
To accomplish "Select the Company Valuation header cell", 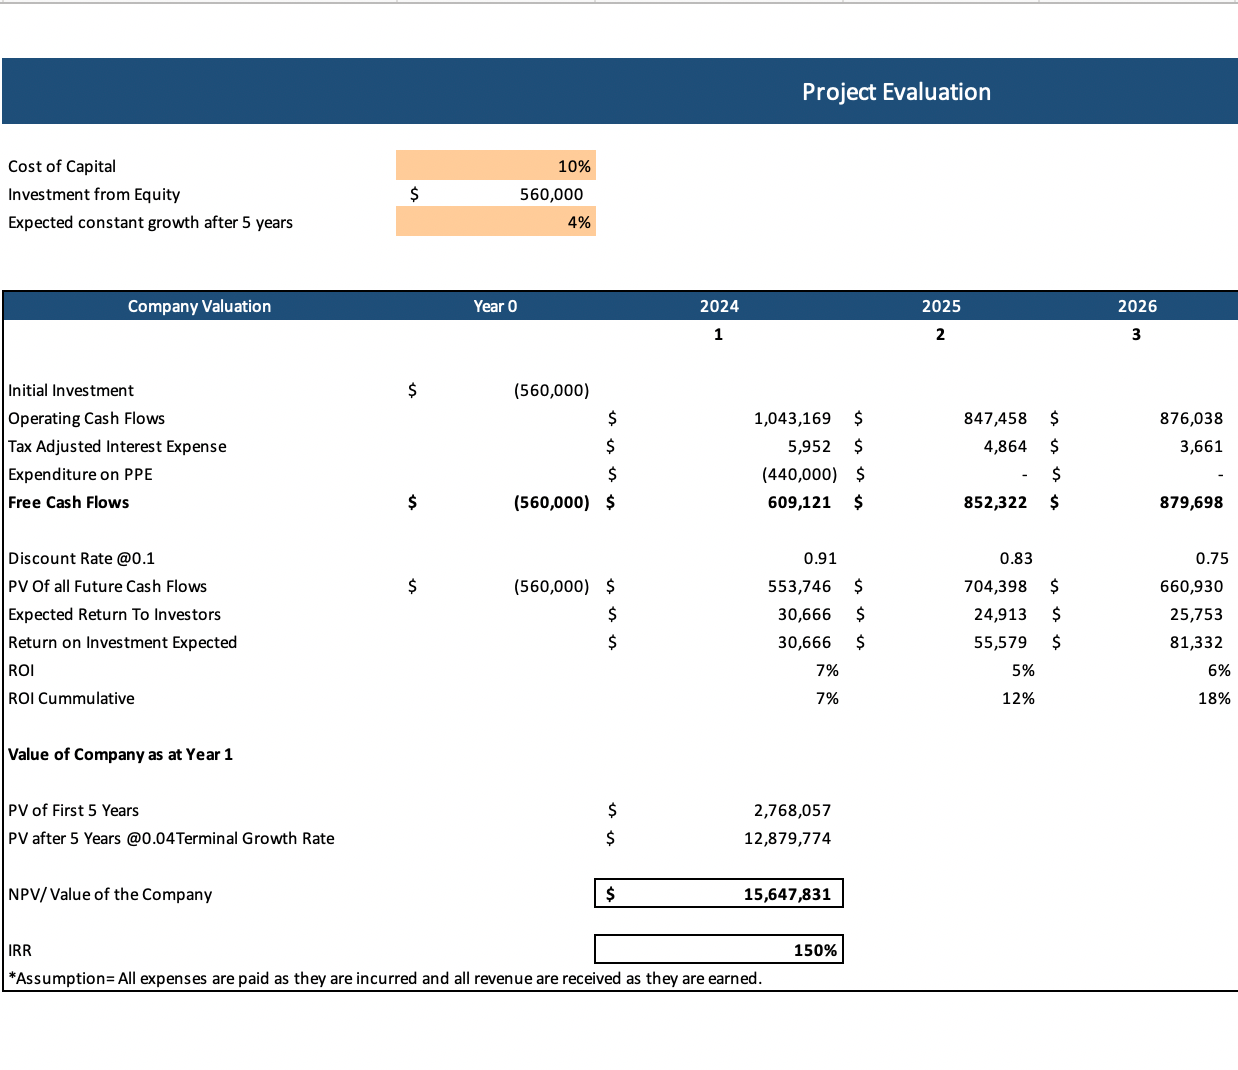I will 199,306.
